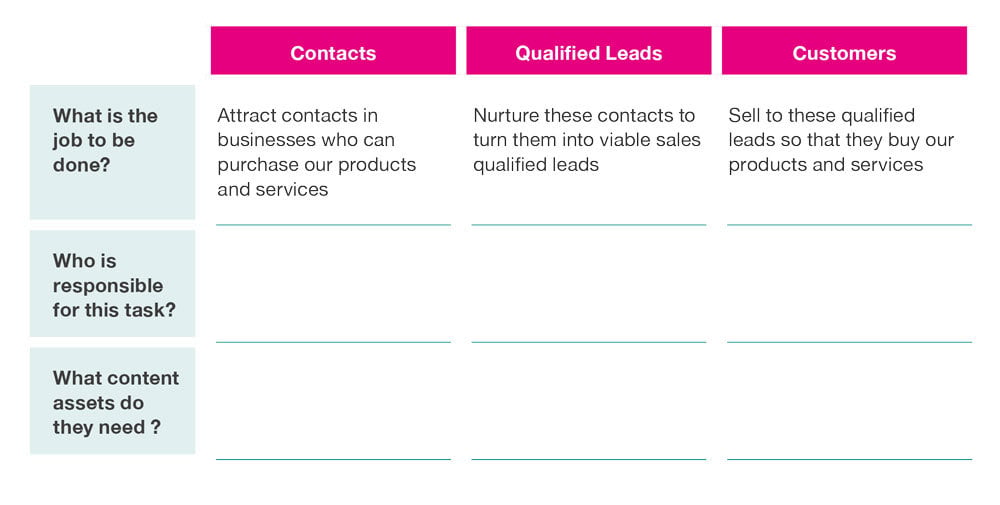Select the Qualified Leads column header
The height and width of the screenshot is (505, 1000).
pyautogui.click(x=589, y=50)
